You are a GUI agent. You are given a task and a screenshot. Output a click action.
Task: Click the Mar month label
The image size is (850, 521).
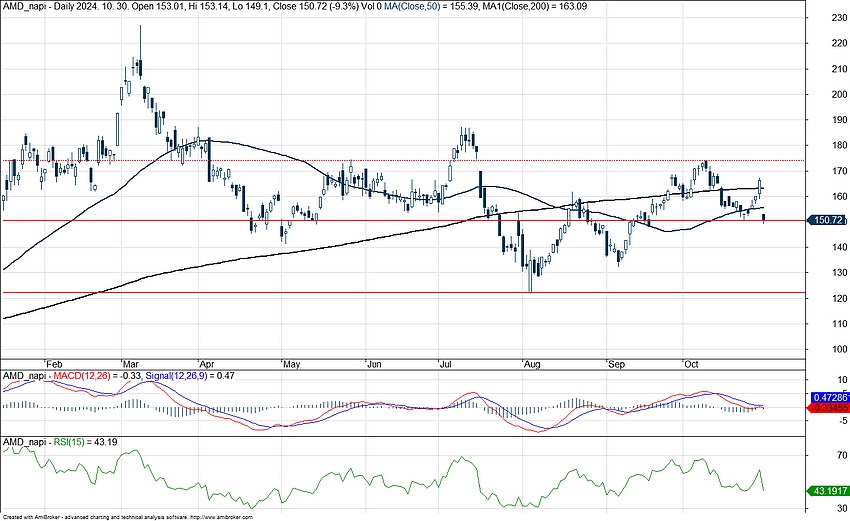[131, 364]
